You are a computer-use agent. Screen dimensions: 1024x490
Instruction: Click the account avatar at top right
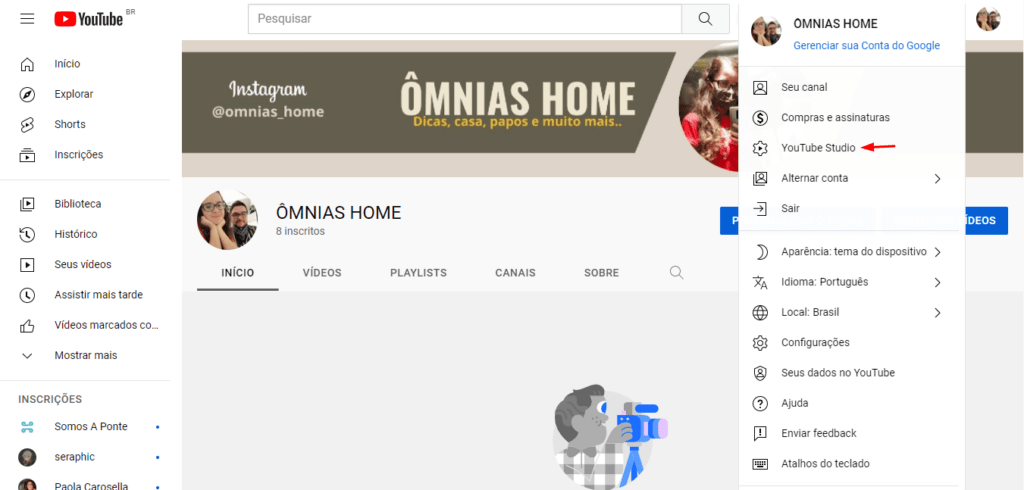pos(988,19)
